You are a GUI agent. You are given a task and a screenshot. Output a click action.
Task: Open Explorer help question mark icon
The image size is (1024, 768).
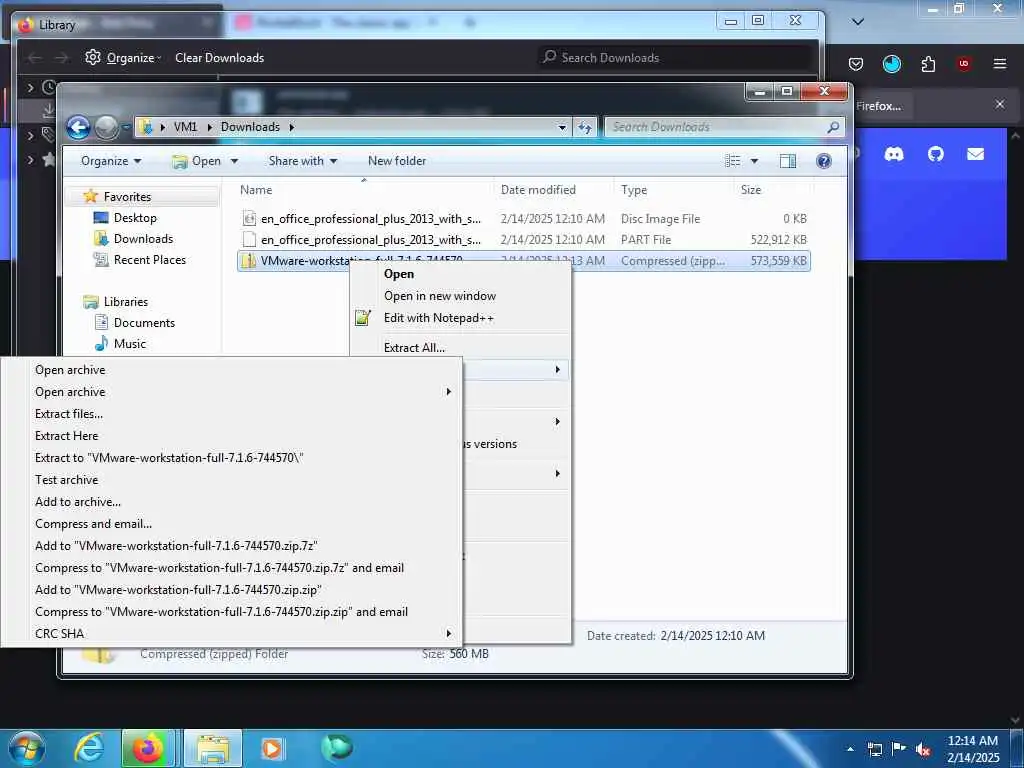[824, 161]
